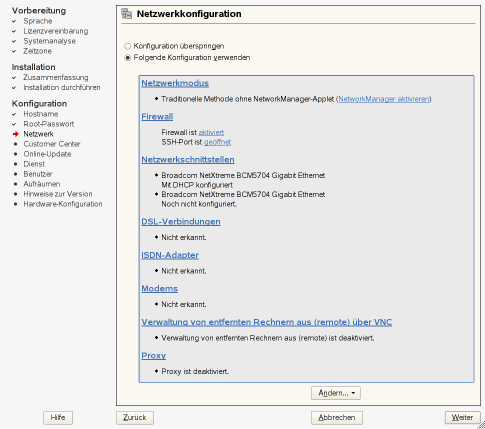The image size is (485, 429).
Task: Click the Sprache step in sidebar
Action: coord(38,21)
